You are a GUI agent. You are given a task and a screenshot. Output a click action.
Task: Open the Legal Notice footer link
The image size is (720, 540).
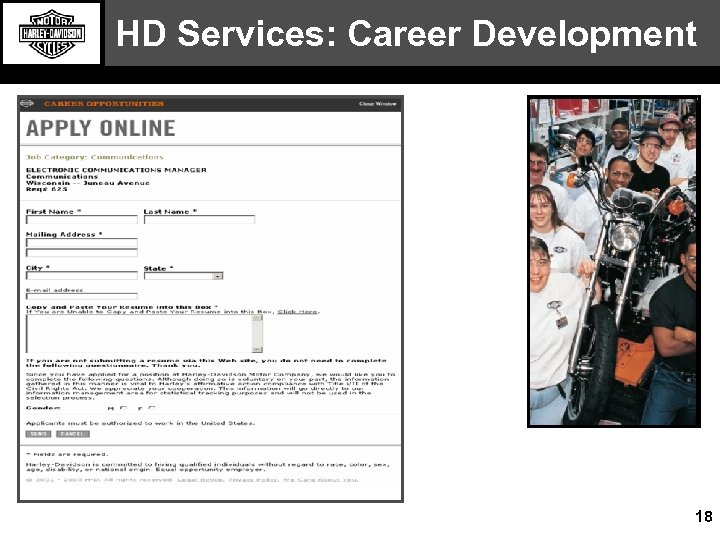(201, 480)
